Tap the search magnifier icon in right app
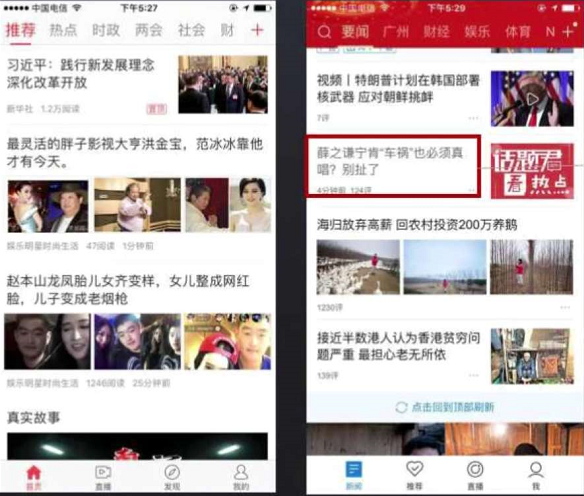The image size is (584, 496). coord(324,32)
